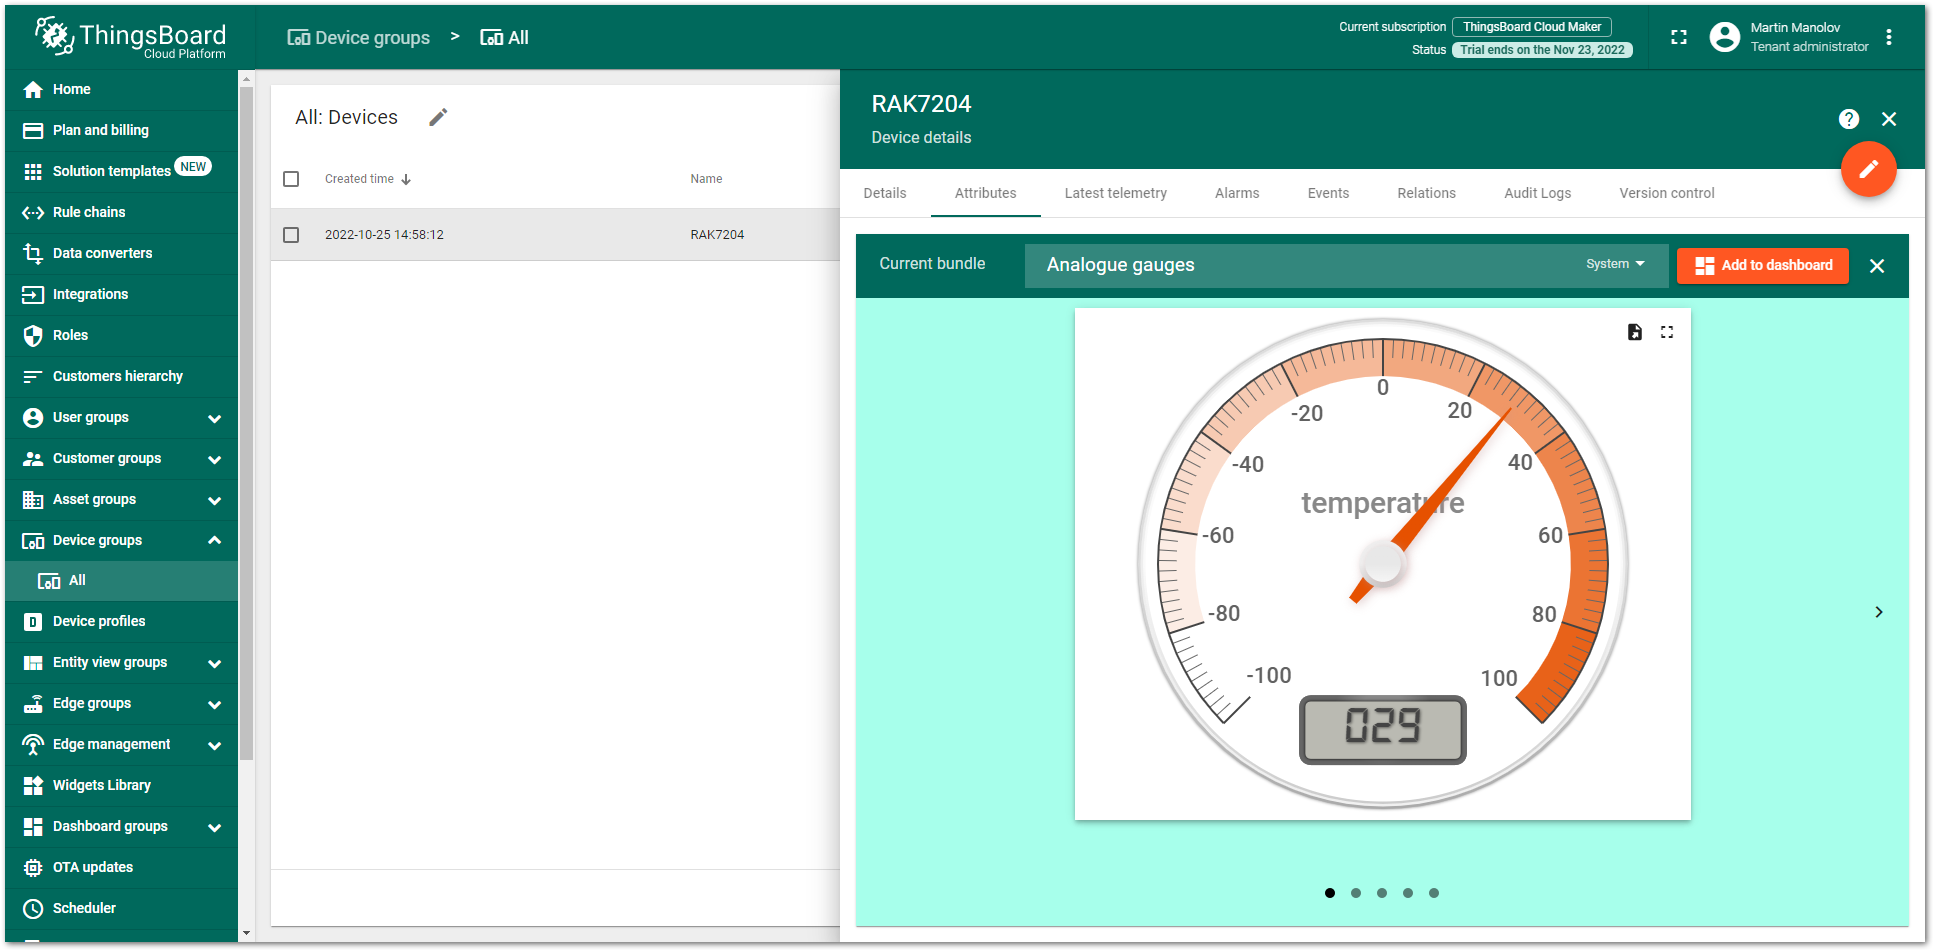Open user profile avatar menu
This screenshot has width=1934, height=951.
(1725, 37)
